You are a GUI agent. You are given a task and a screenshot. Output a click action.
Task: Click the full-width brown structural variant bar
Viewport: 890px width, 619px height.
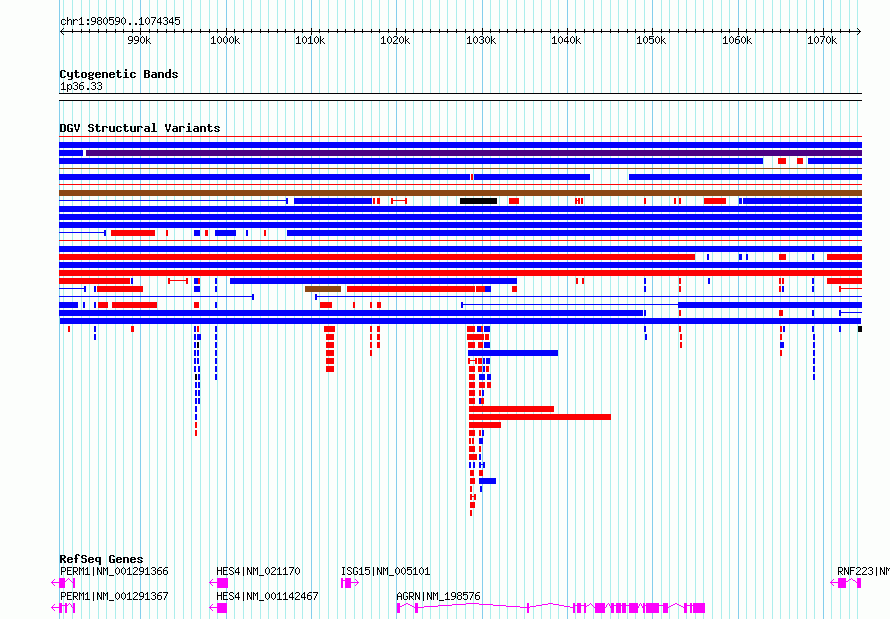[460, 193]
